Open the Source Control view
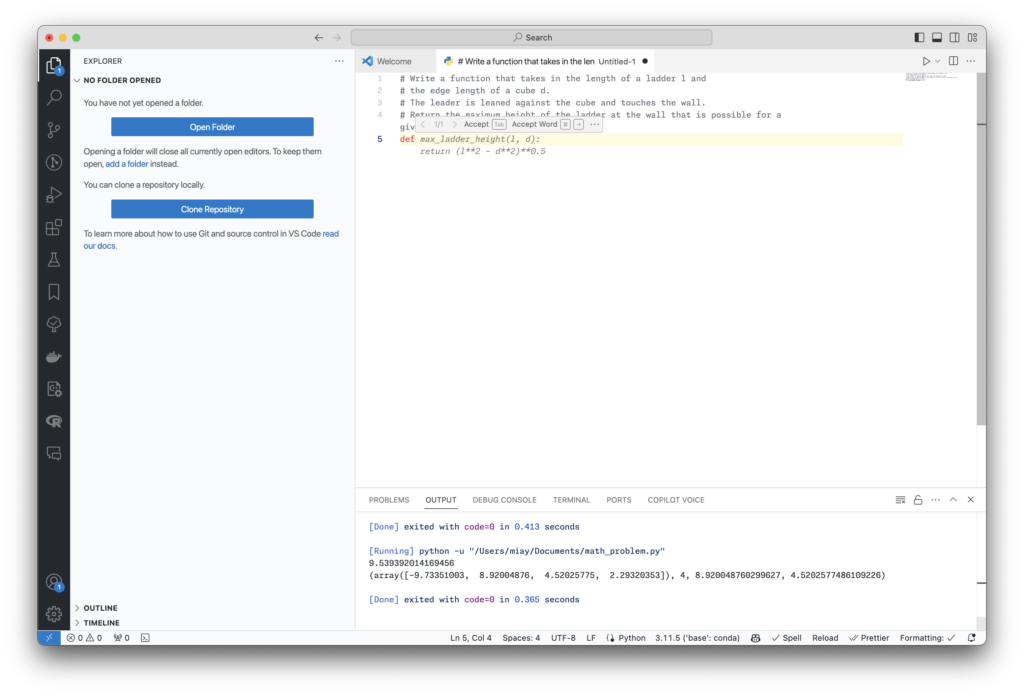 [x=54, y=130]
